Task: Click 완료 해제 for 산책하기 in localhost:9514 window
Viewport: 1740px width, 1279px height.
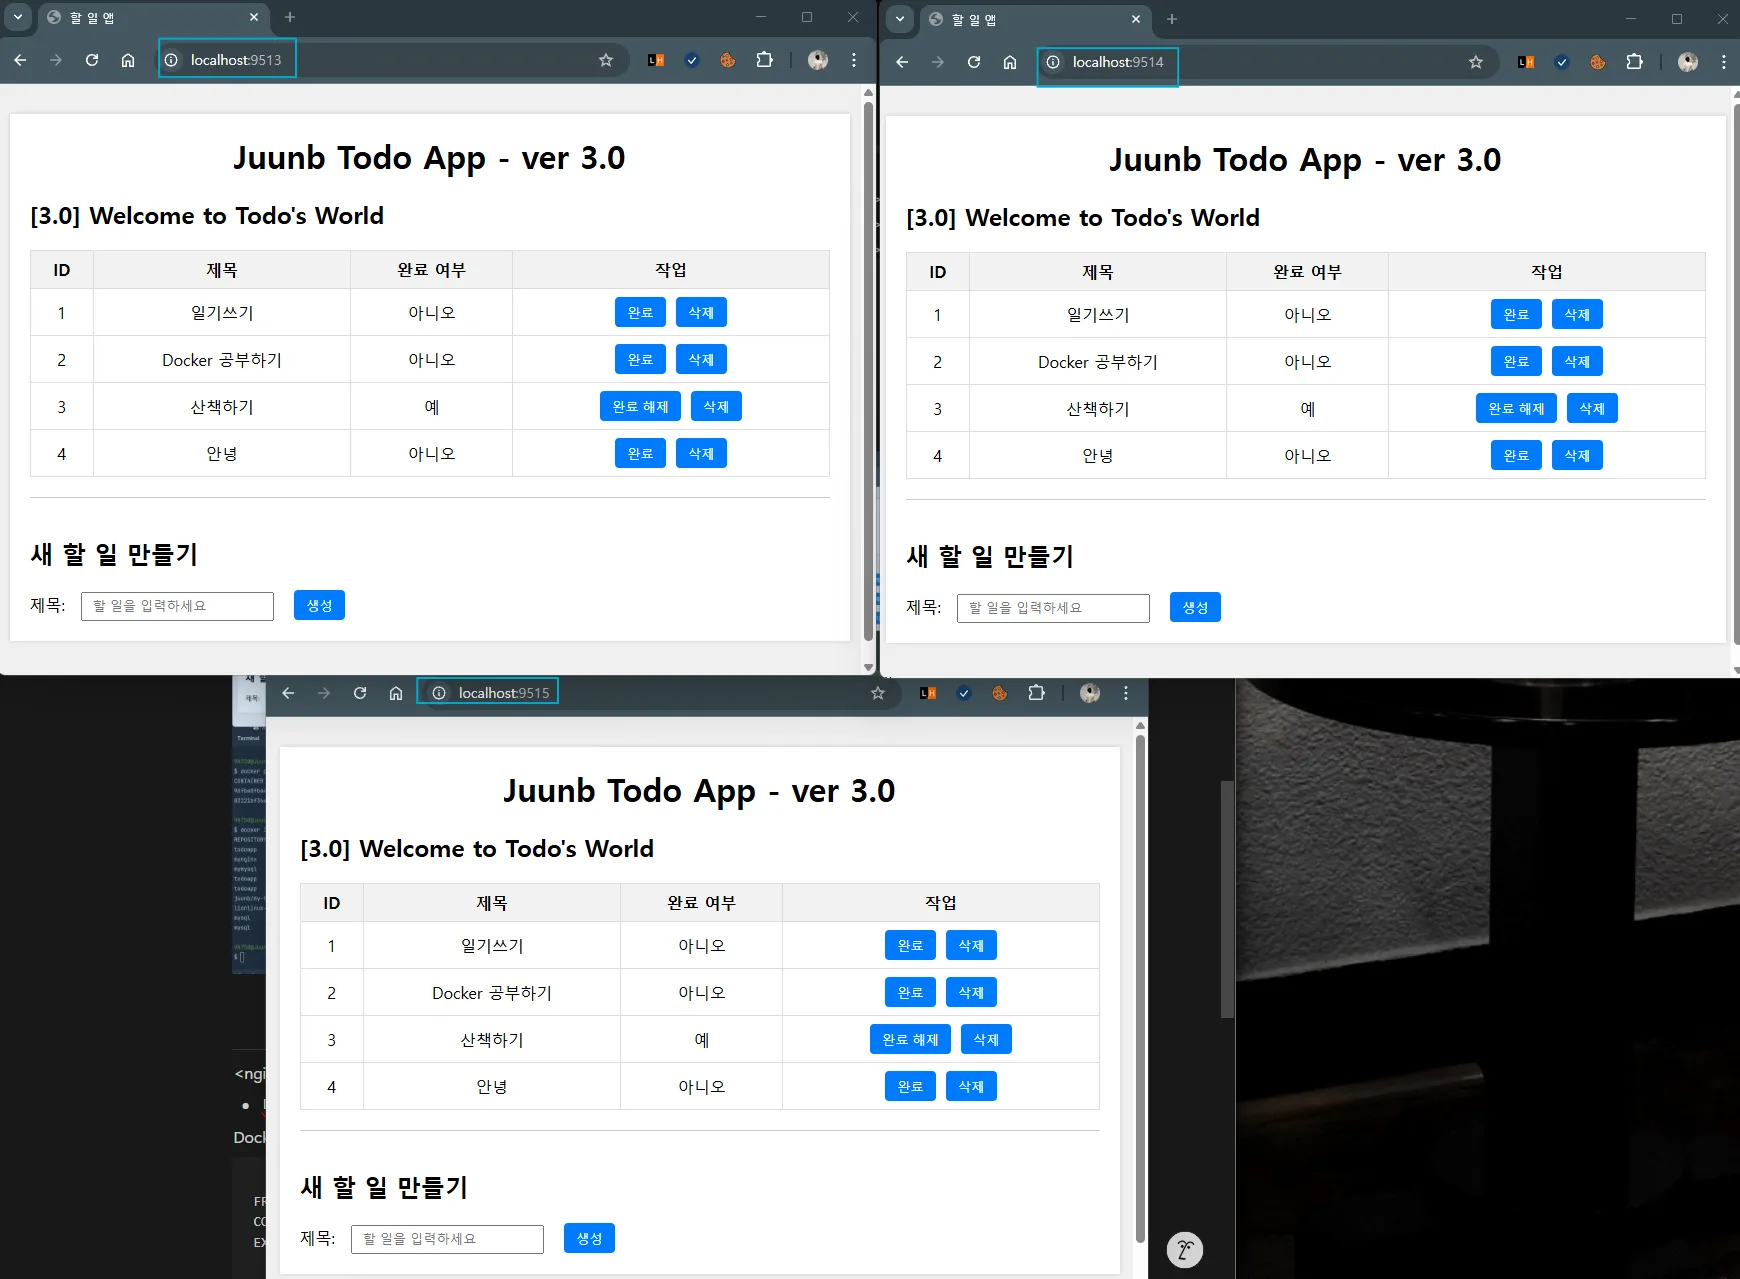Action: 1516,408
